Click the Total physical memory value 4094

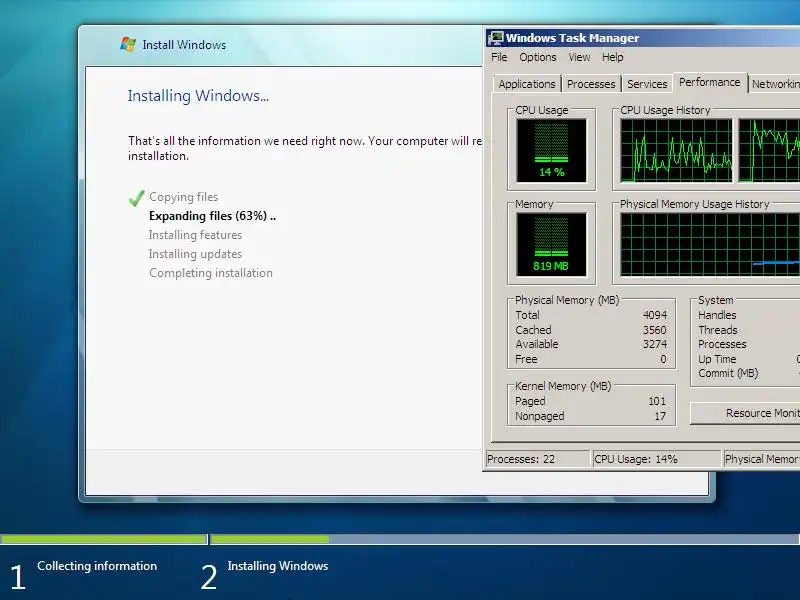click(x=655, y=315)
